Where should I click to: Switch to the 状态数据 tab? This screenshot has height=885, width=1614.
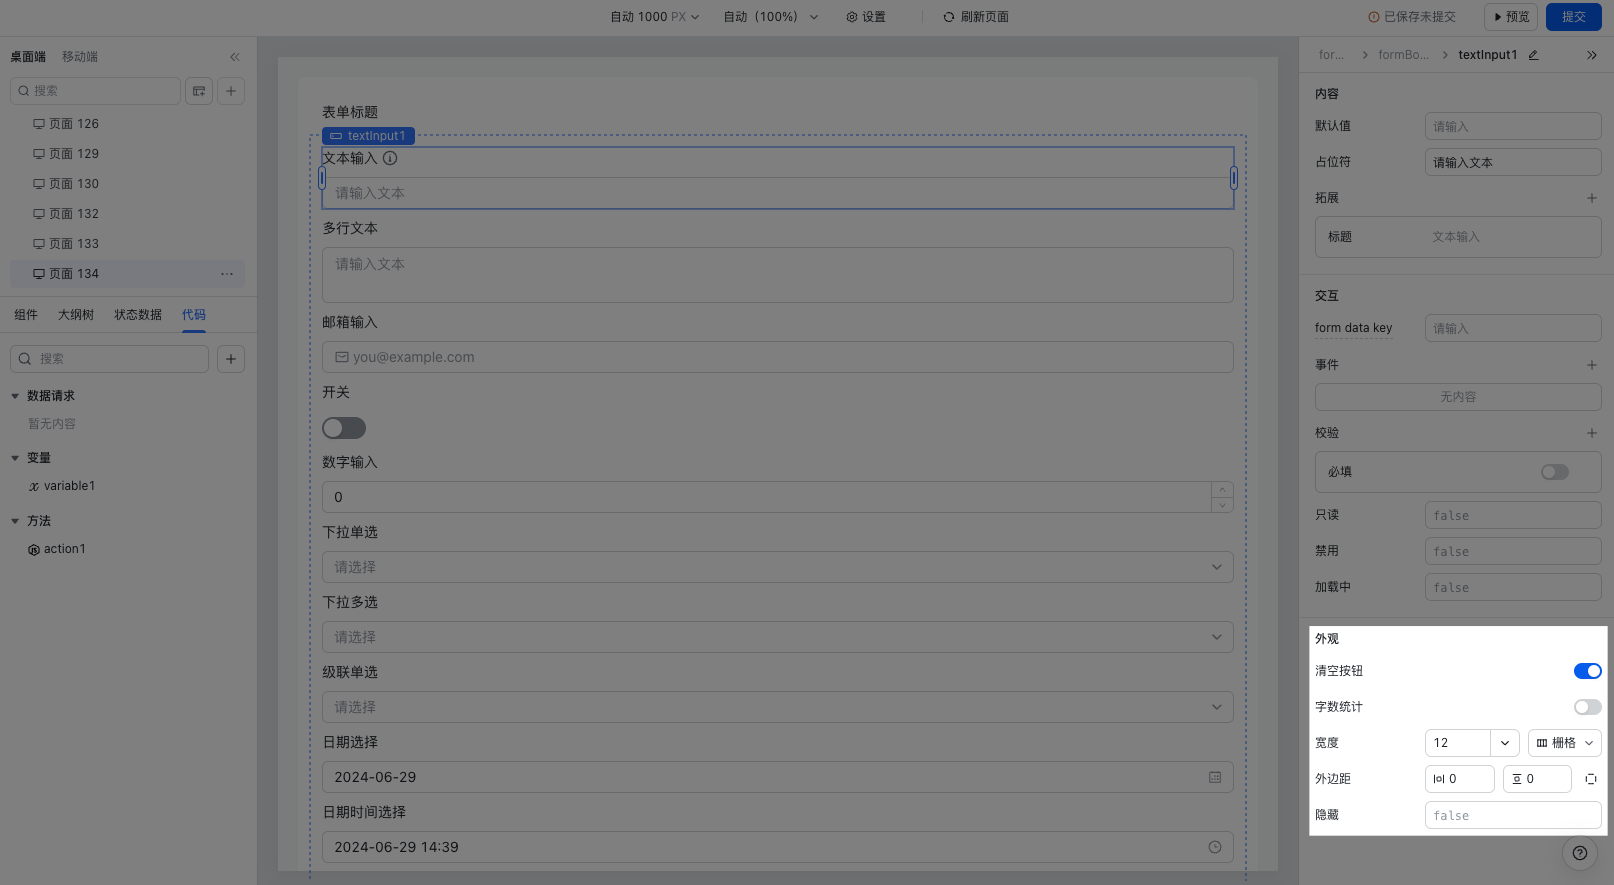click(138, 315)
